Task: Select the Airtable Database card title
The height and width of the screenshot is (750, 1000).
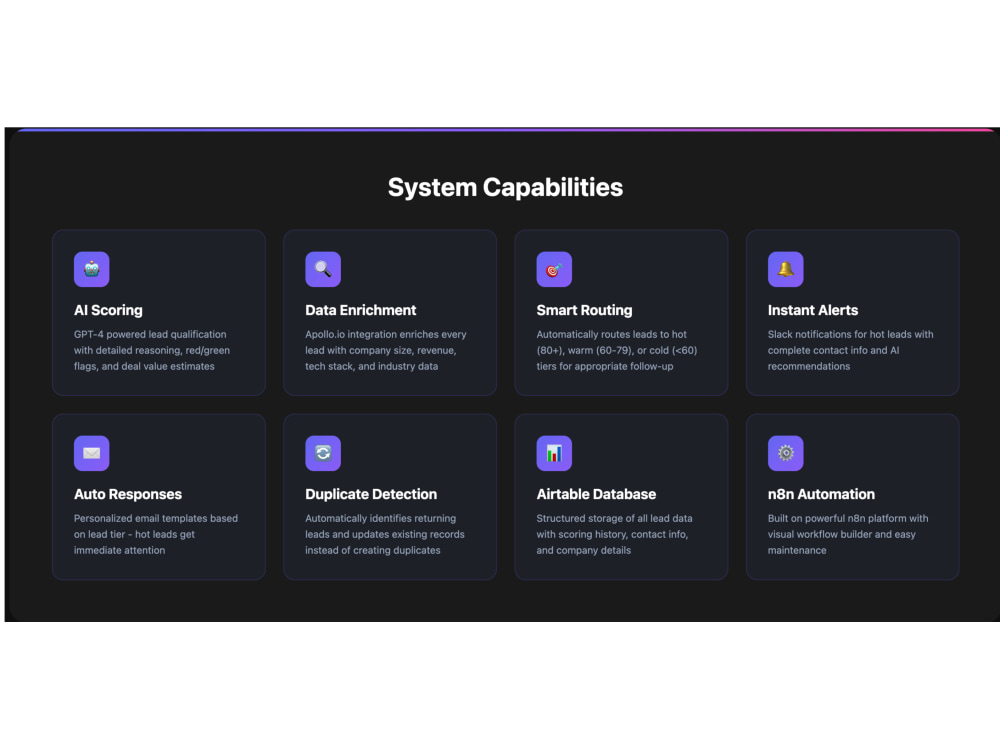Action: [596, 494]
